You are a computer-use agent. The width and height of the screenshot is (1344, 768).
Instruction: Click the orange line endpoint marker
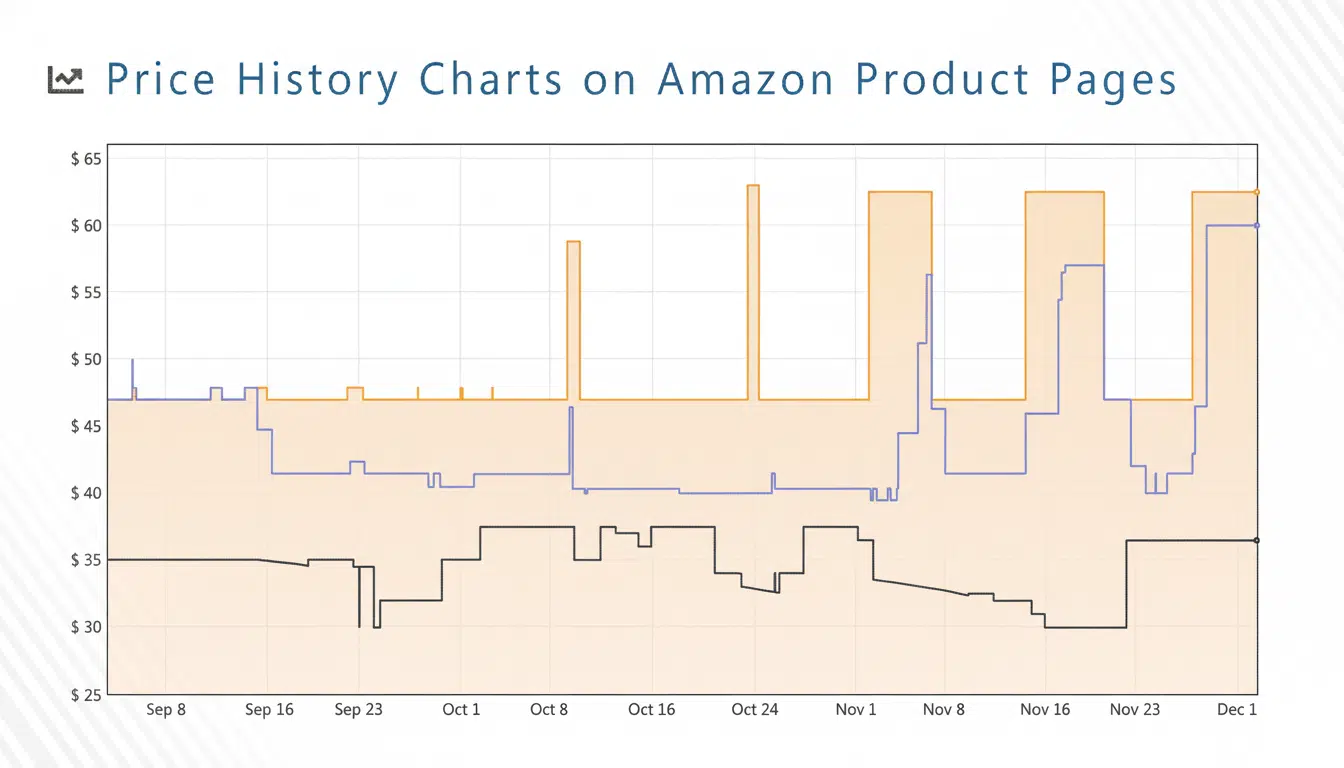[x=1257, y=192]
